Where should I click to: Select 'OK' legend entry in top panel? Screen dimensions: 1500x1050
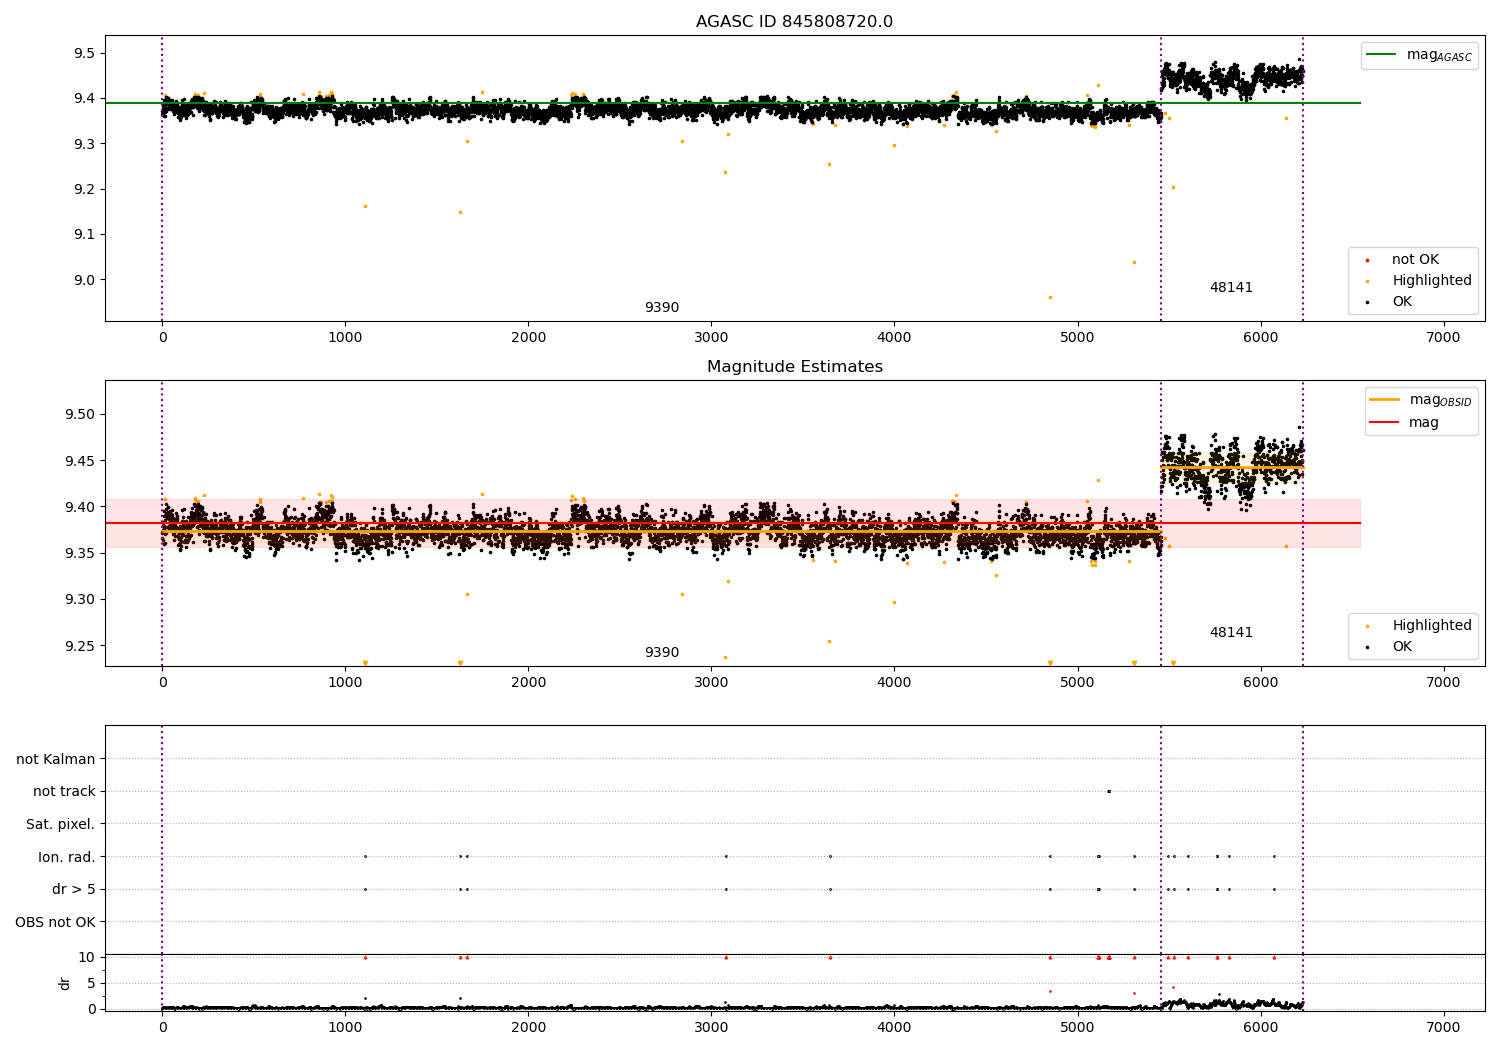pyautogui.click(x=1402, y=302)
